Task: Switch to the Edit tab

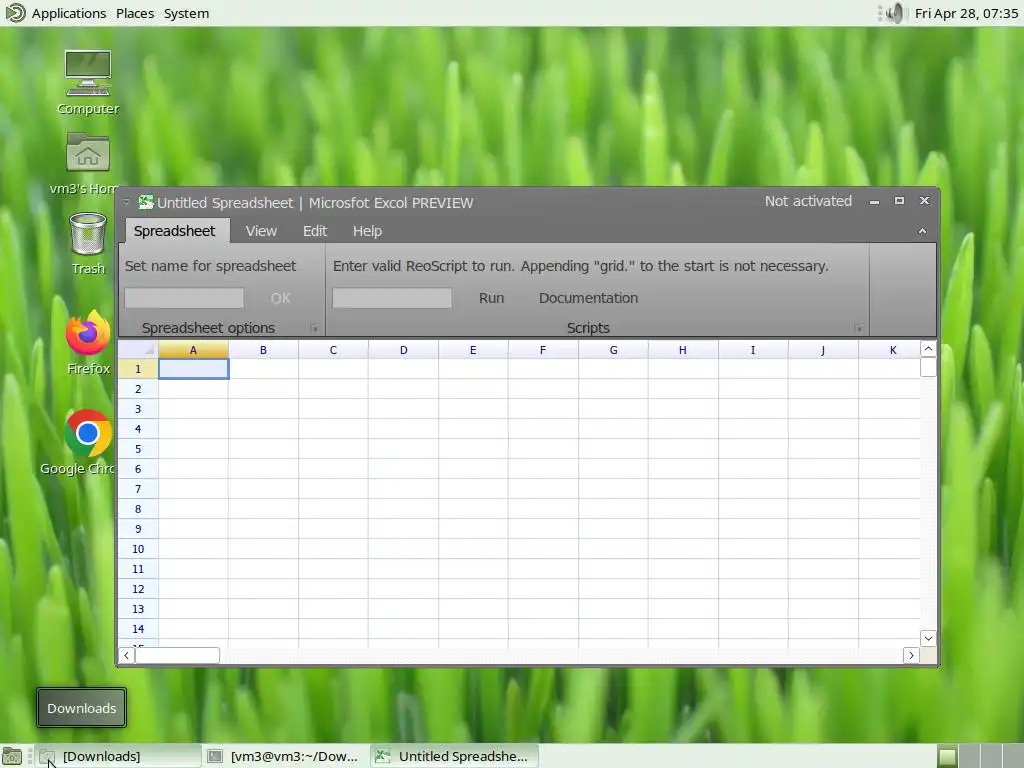Action: 315,231
